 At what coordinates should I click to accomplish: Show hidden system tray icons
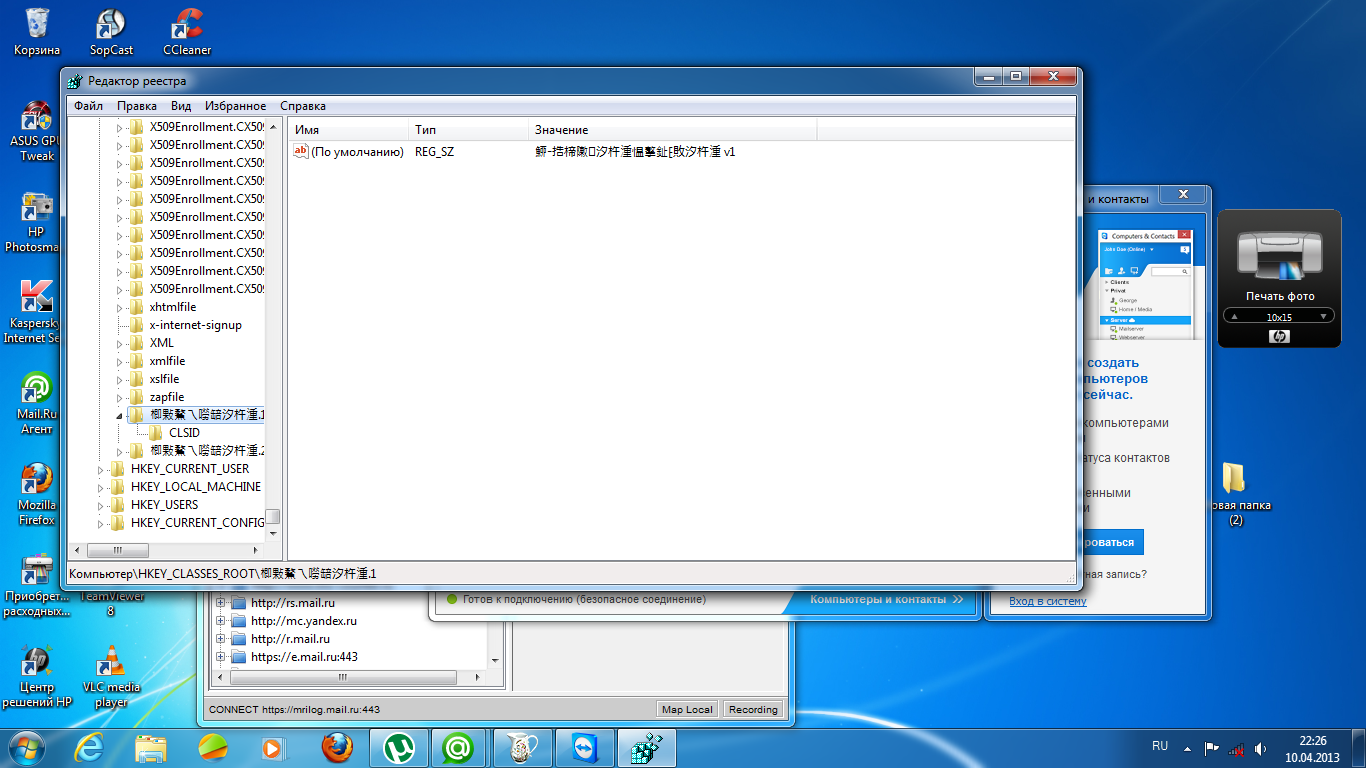1187,747
